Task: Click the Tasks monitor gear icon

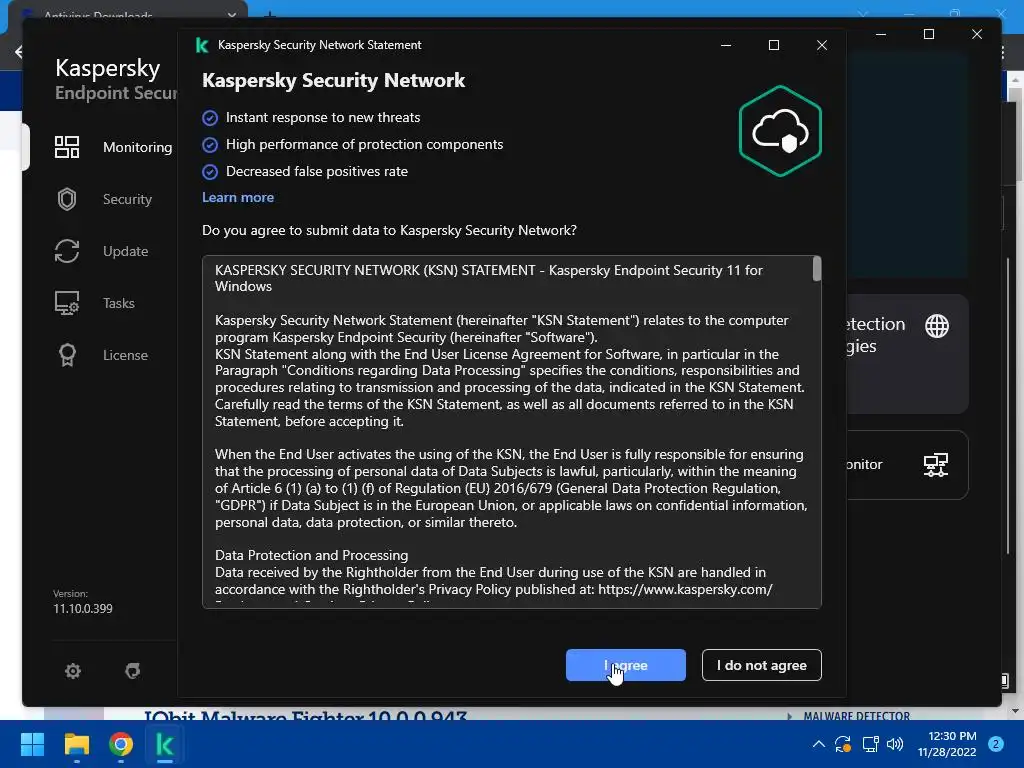Action: tap(67, 303)
